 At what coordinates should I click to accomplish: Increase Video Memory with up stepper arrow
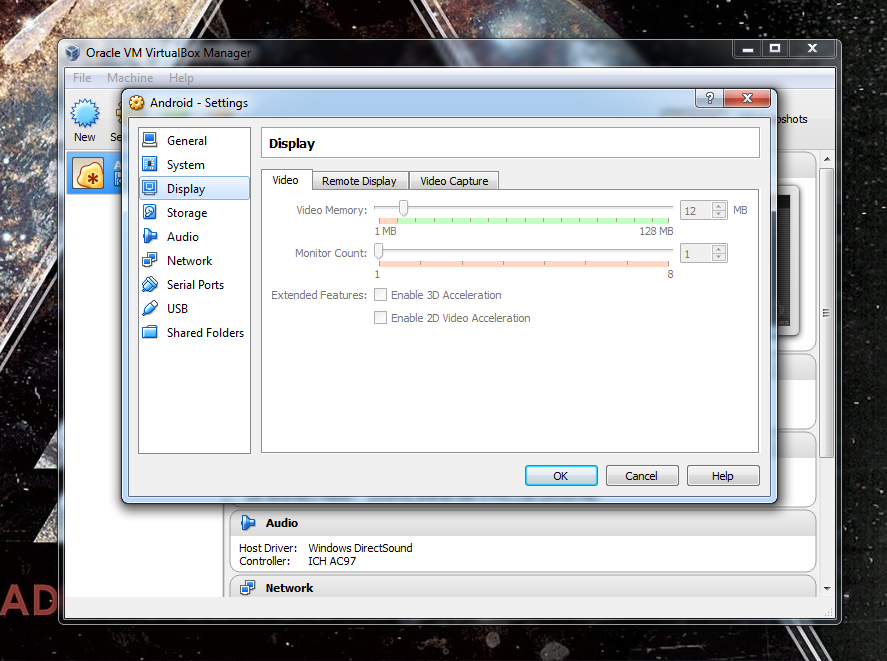[718, 206]
